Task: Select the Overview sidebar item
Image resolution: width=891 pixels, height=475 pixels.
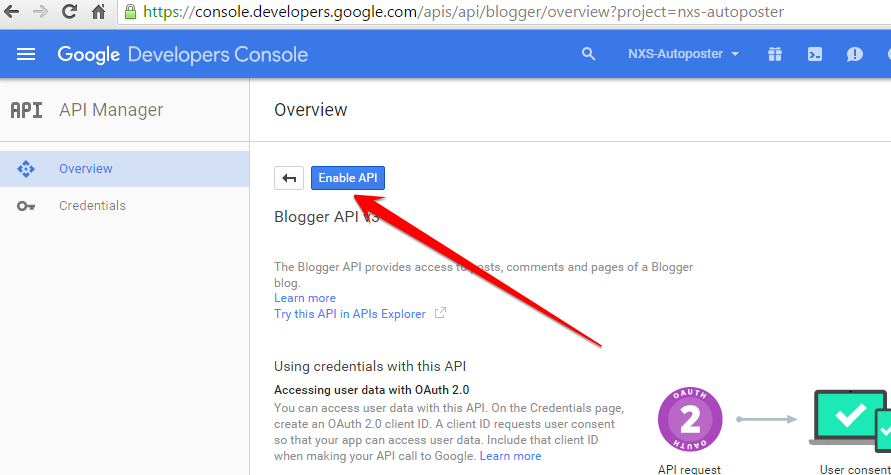Action: (x=124, y=169)
